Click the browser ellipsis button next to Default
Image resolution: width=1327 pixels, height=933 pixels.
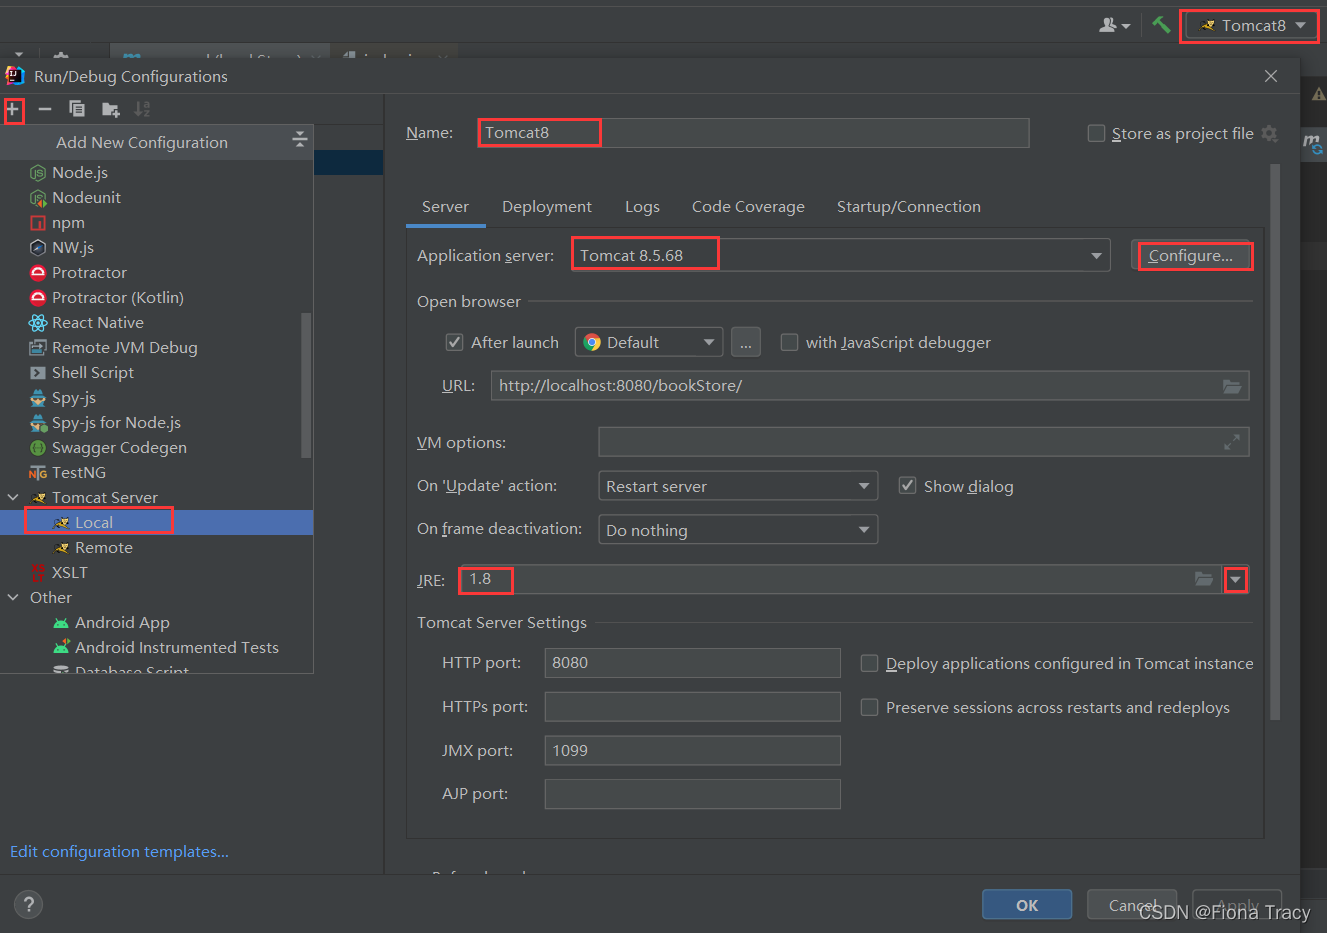pos(746,342)
